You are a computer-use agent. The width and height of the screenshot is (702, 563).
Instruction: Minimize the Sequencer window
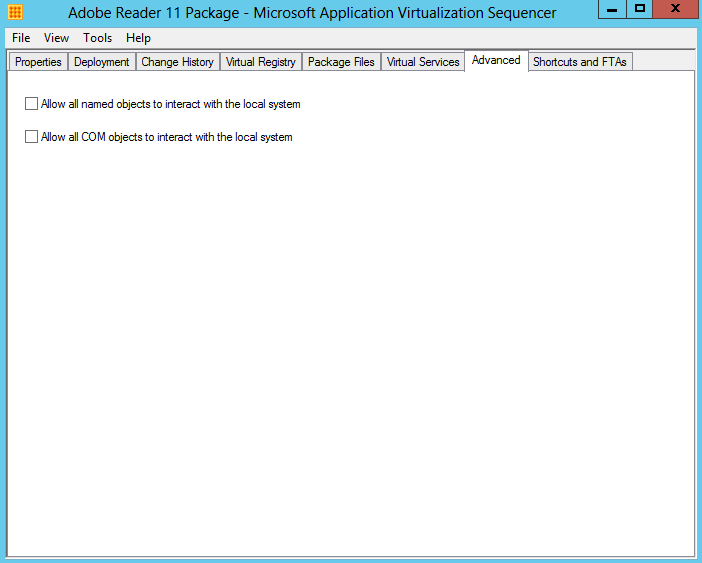point(612,9)
